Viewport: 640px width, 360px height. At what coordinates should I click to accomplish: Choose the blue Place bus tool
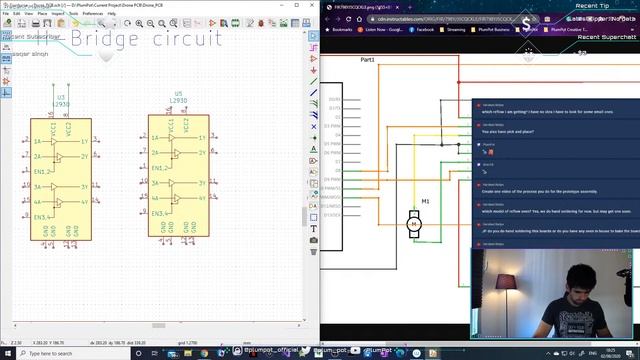pyautogui.click(x=313, y=93)
